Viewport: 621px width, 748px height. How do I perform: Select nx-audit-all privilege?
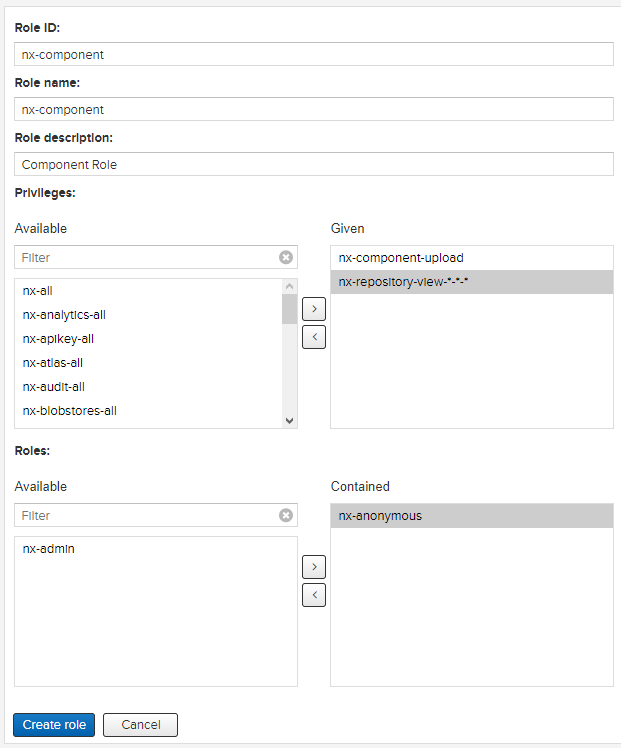(148, 387)
